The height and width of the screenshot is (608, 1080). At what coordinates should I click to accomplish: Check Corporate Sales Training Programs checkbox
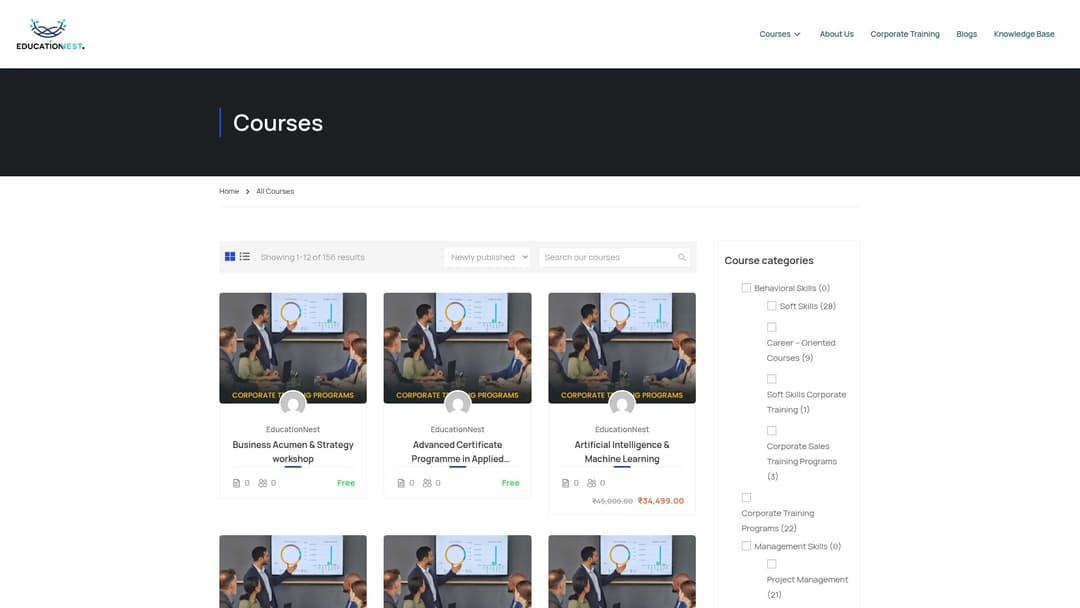click(x=771, y=430)
